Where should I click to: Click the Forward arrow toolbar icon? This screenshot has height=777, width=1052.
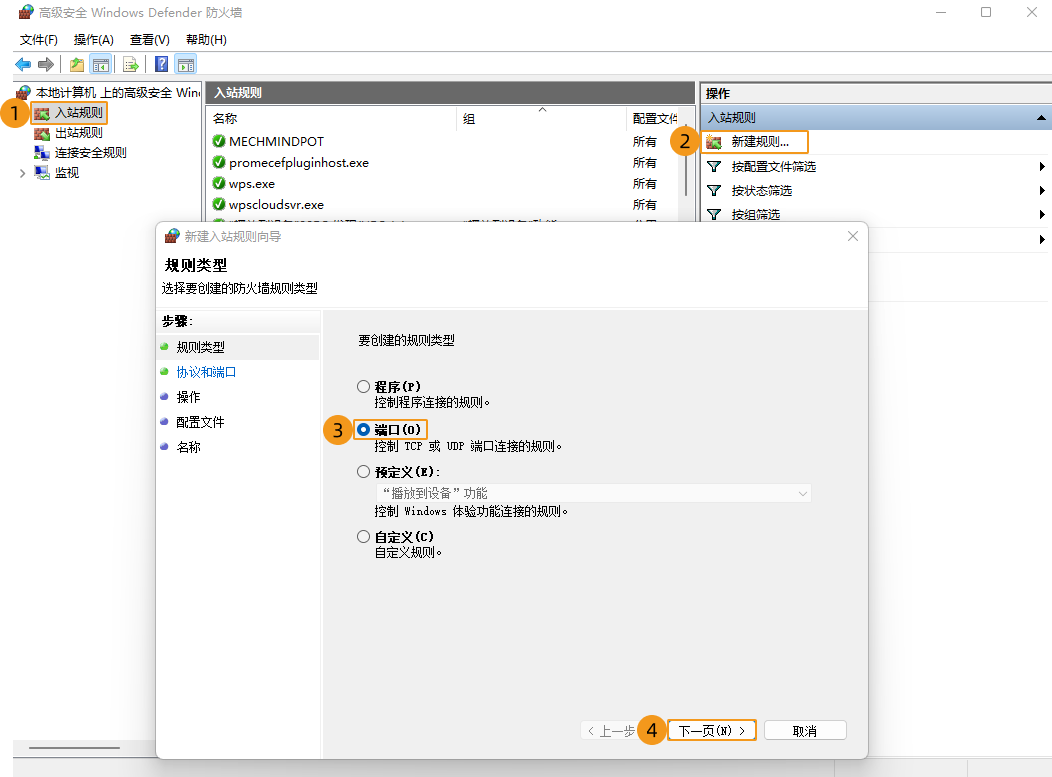(46, 64)
